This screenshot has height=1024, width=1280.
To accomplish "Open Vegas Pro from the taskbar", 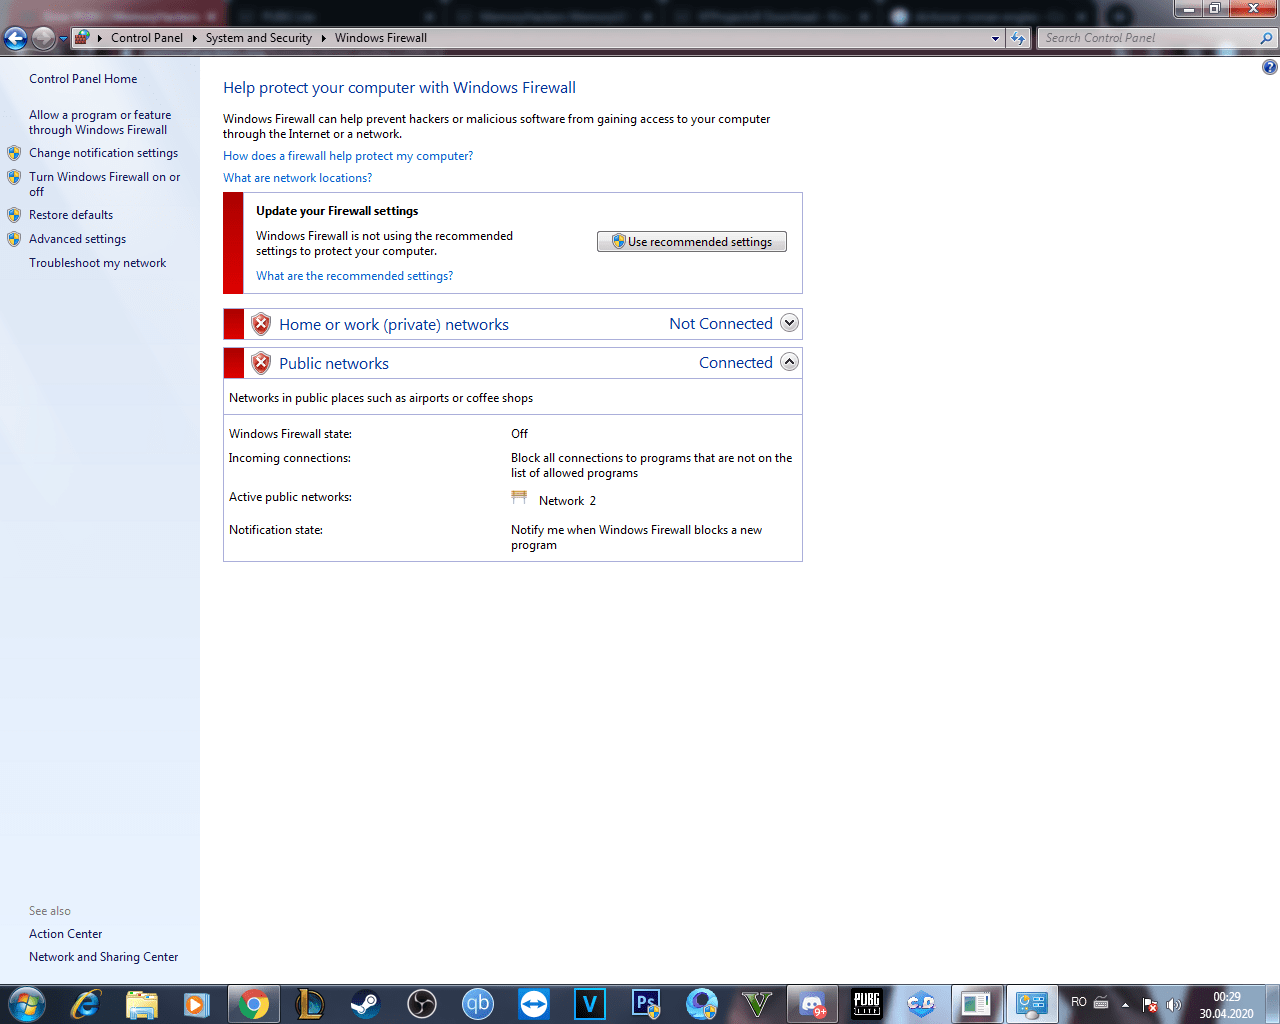I will 590,1004.
